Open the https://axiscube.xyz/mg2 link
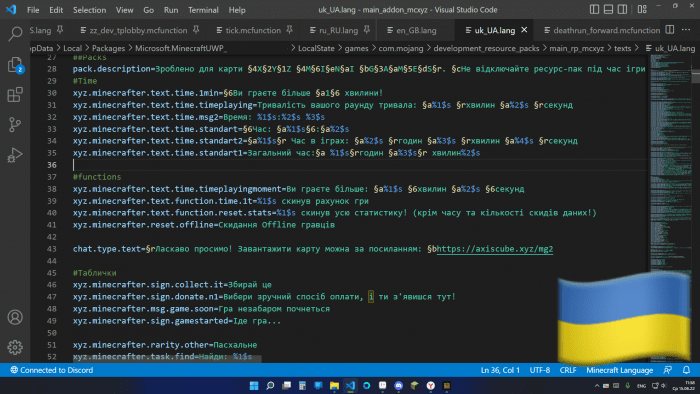 click(x=495, y=249)
